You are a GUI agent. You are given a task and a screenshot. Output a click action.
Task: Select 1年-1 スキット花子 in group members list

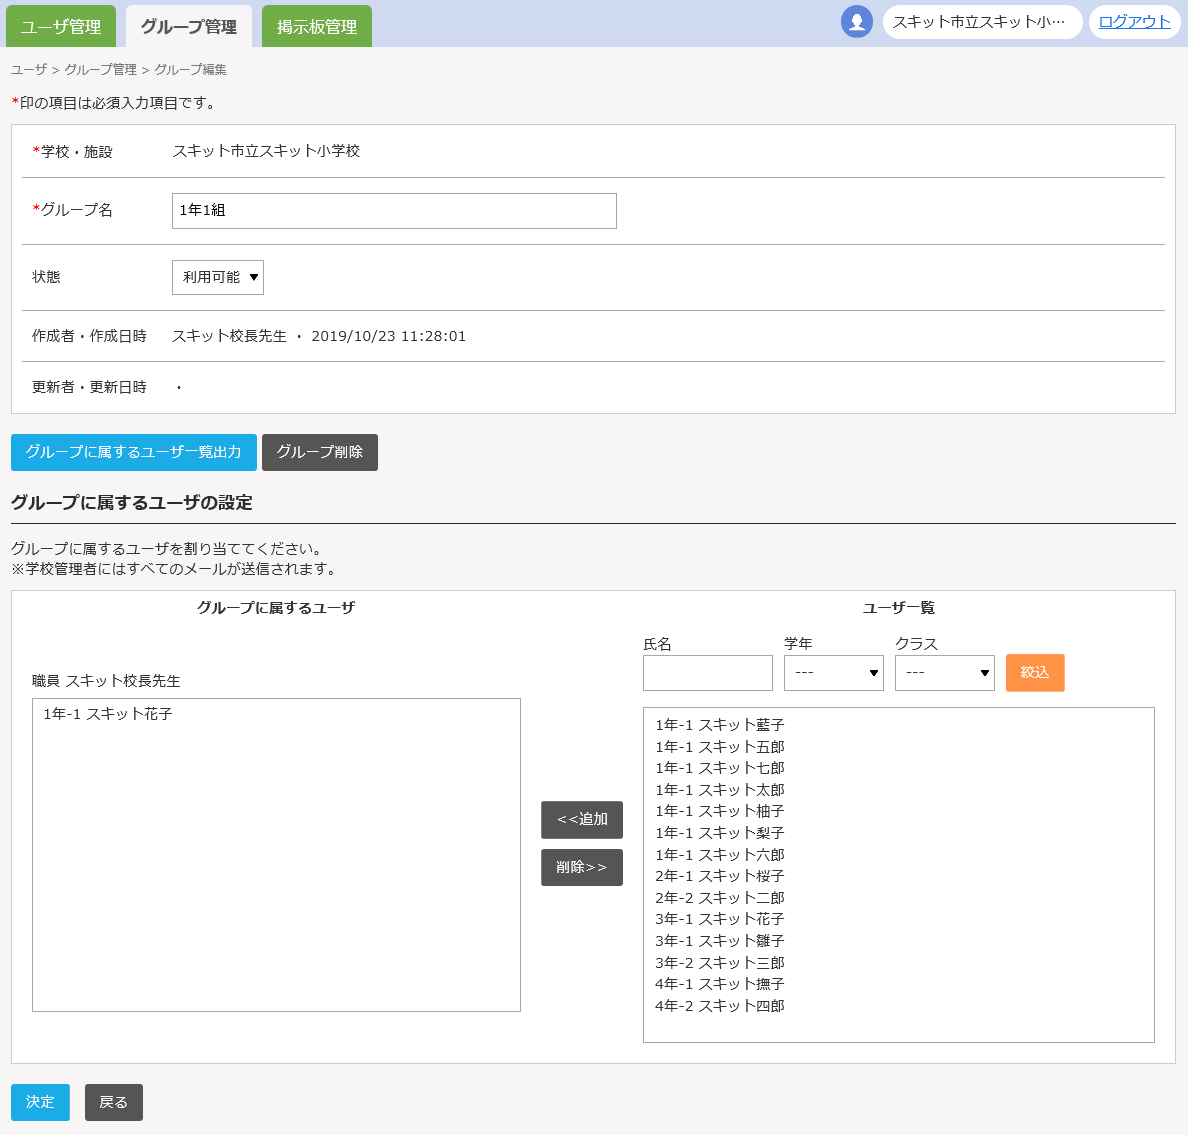[108, 714]
